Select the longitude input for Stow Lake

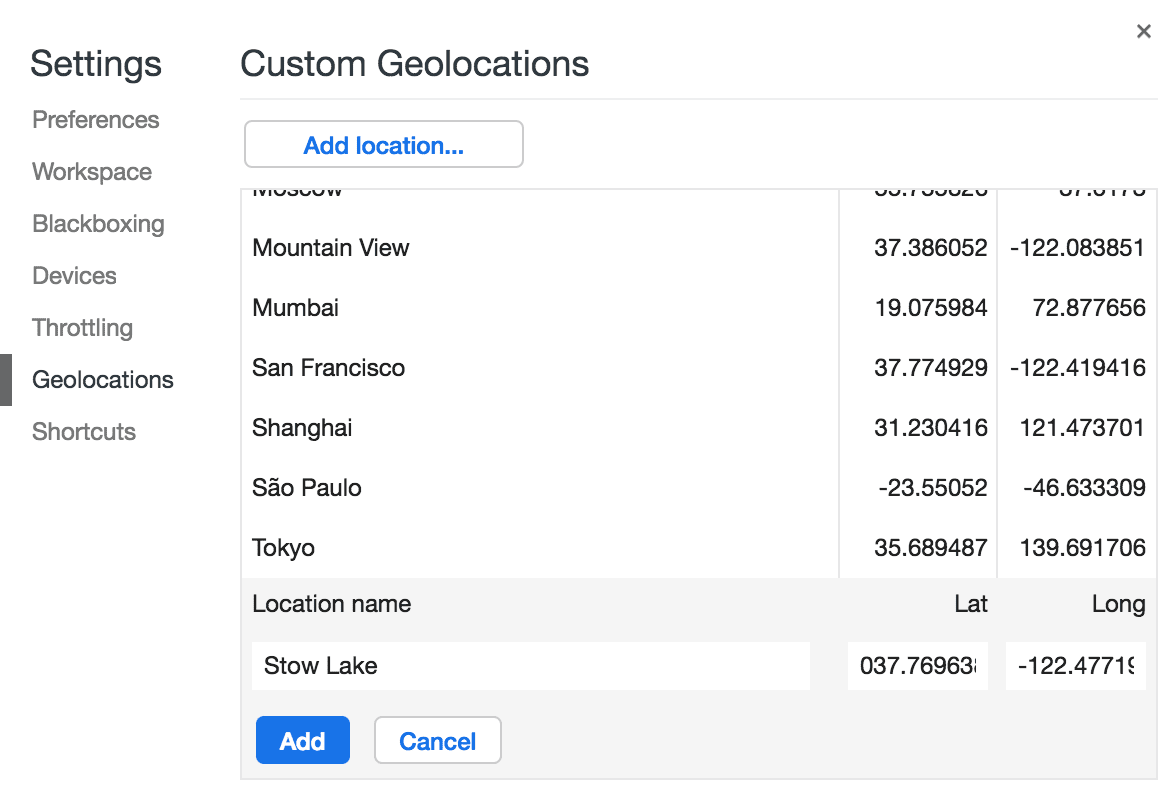(1076, 665)
